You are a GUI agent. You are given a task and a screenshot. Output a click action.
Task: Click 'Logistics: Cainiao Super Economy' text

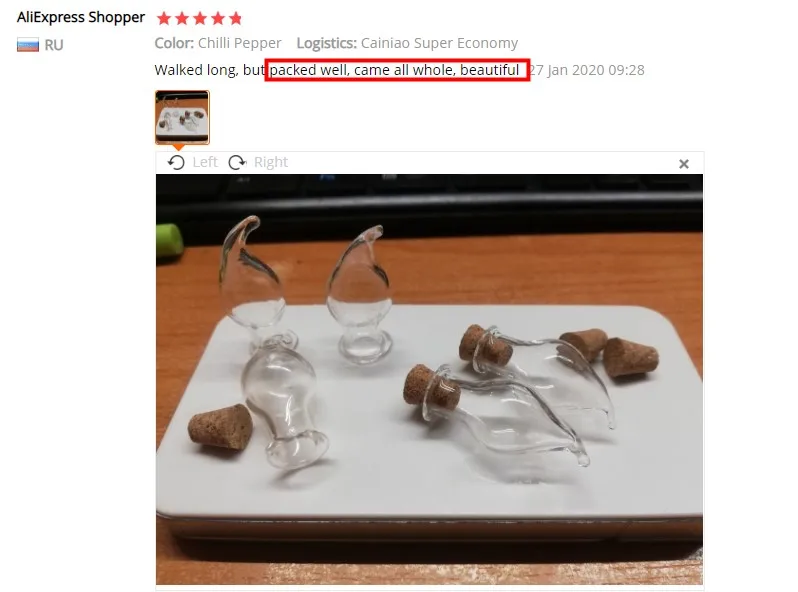(x=407, y=43)
